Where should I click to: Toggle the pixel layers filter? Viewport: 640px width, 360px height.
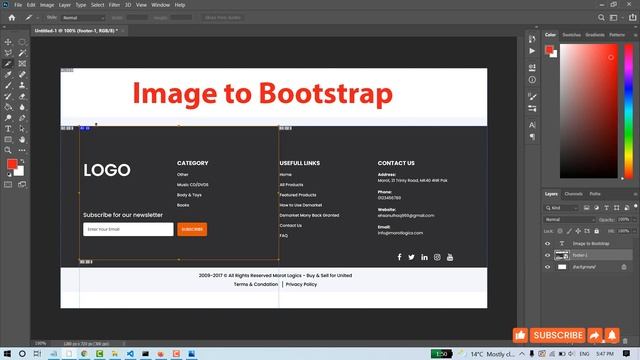587,208
